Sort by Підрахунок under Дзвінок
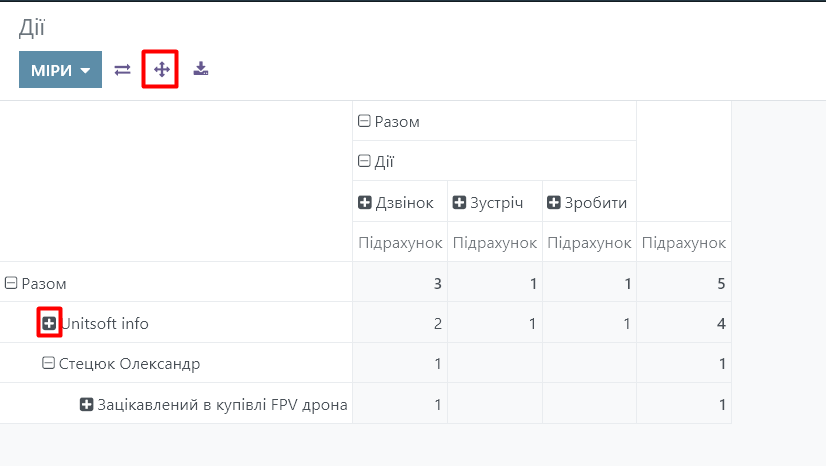The image size is (826, 466). click(x=400, y=243)
